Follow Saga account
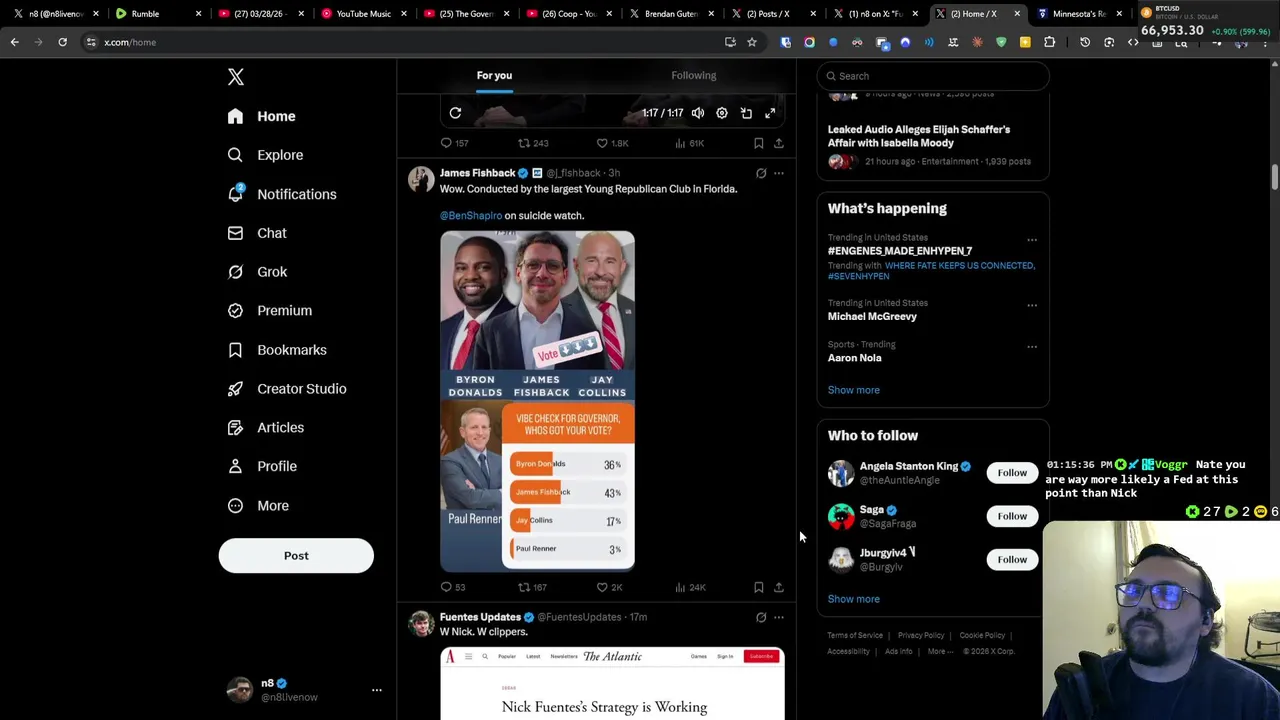Viewport: 1280px width, 720px height. pos(1012,516)
